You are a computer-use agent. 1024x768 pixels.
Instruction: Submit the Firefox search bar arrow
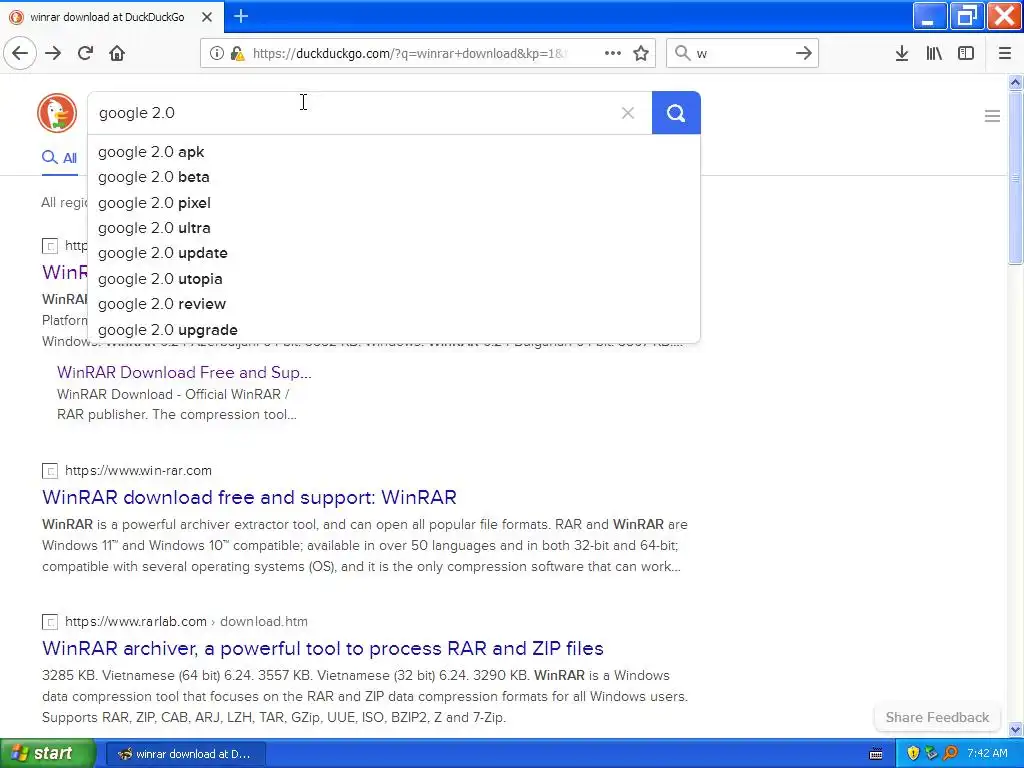pyautogui.click(x=804, y=53)
